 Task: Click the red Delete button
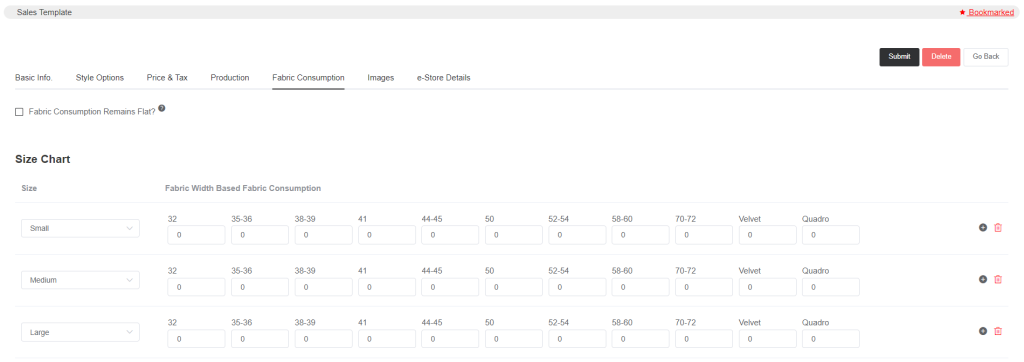[x=941, y=57]
